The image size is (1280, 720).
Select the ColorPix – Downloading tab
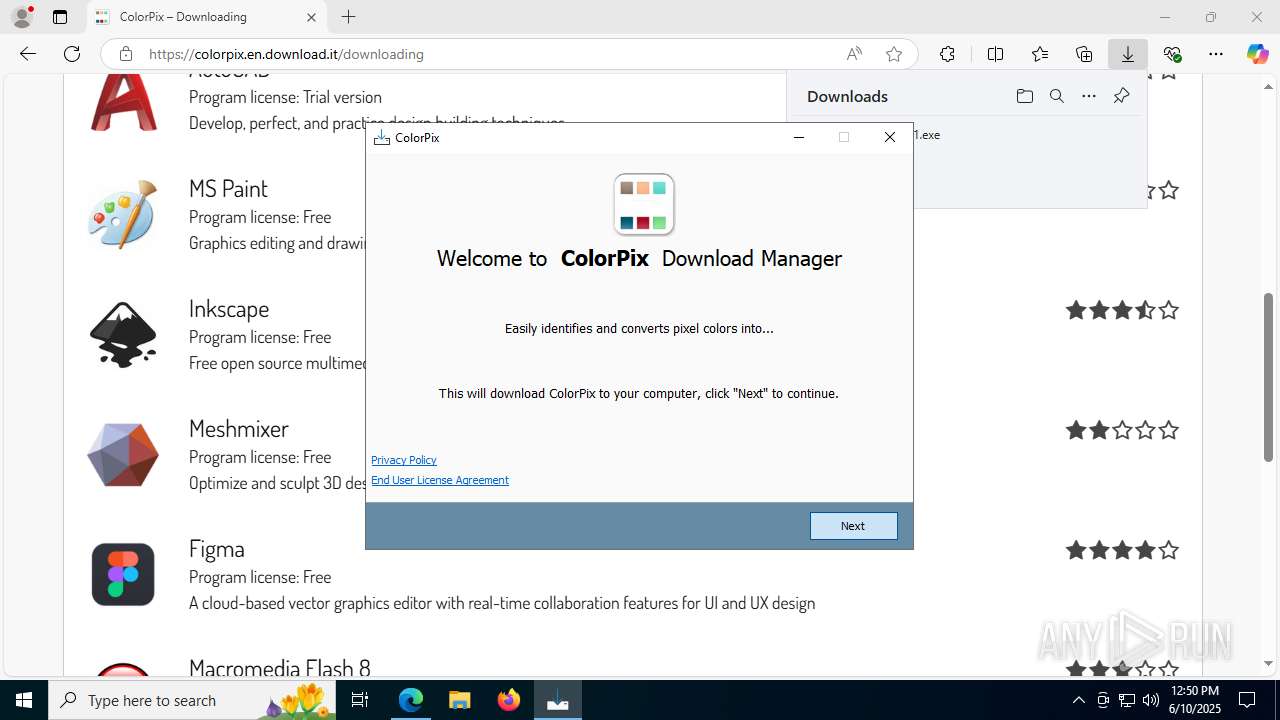coord(206,17)
